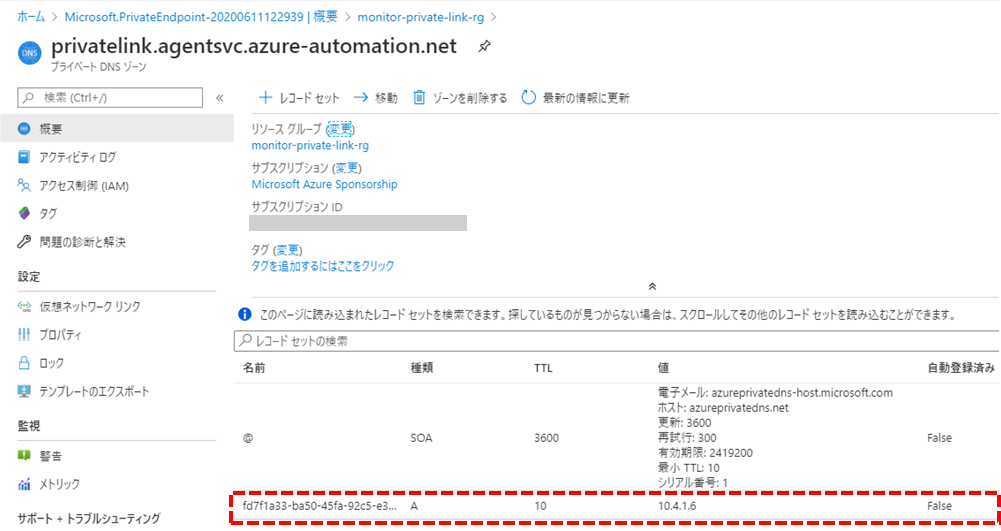Click the refresh icon for 最新の情報に更新
Image resolution: width=1001 pixels, height=531 pixels.
coord(529,98)
